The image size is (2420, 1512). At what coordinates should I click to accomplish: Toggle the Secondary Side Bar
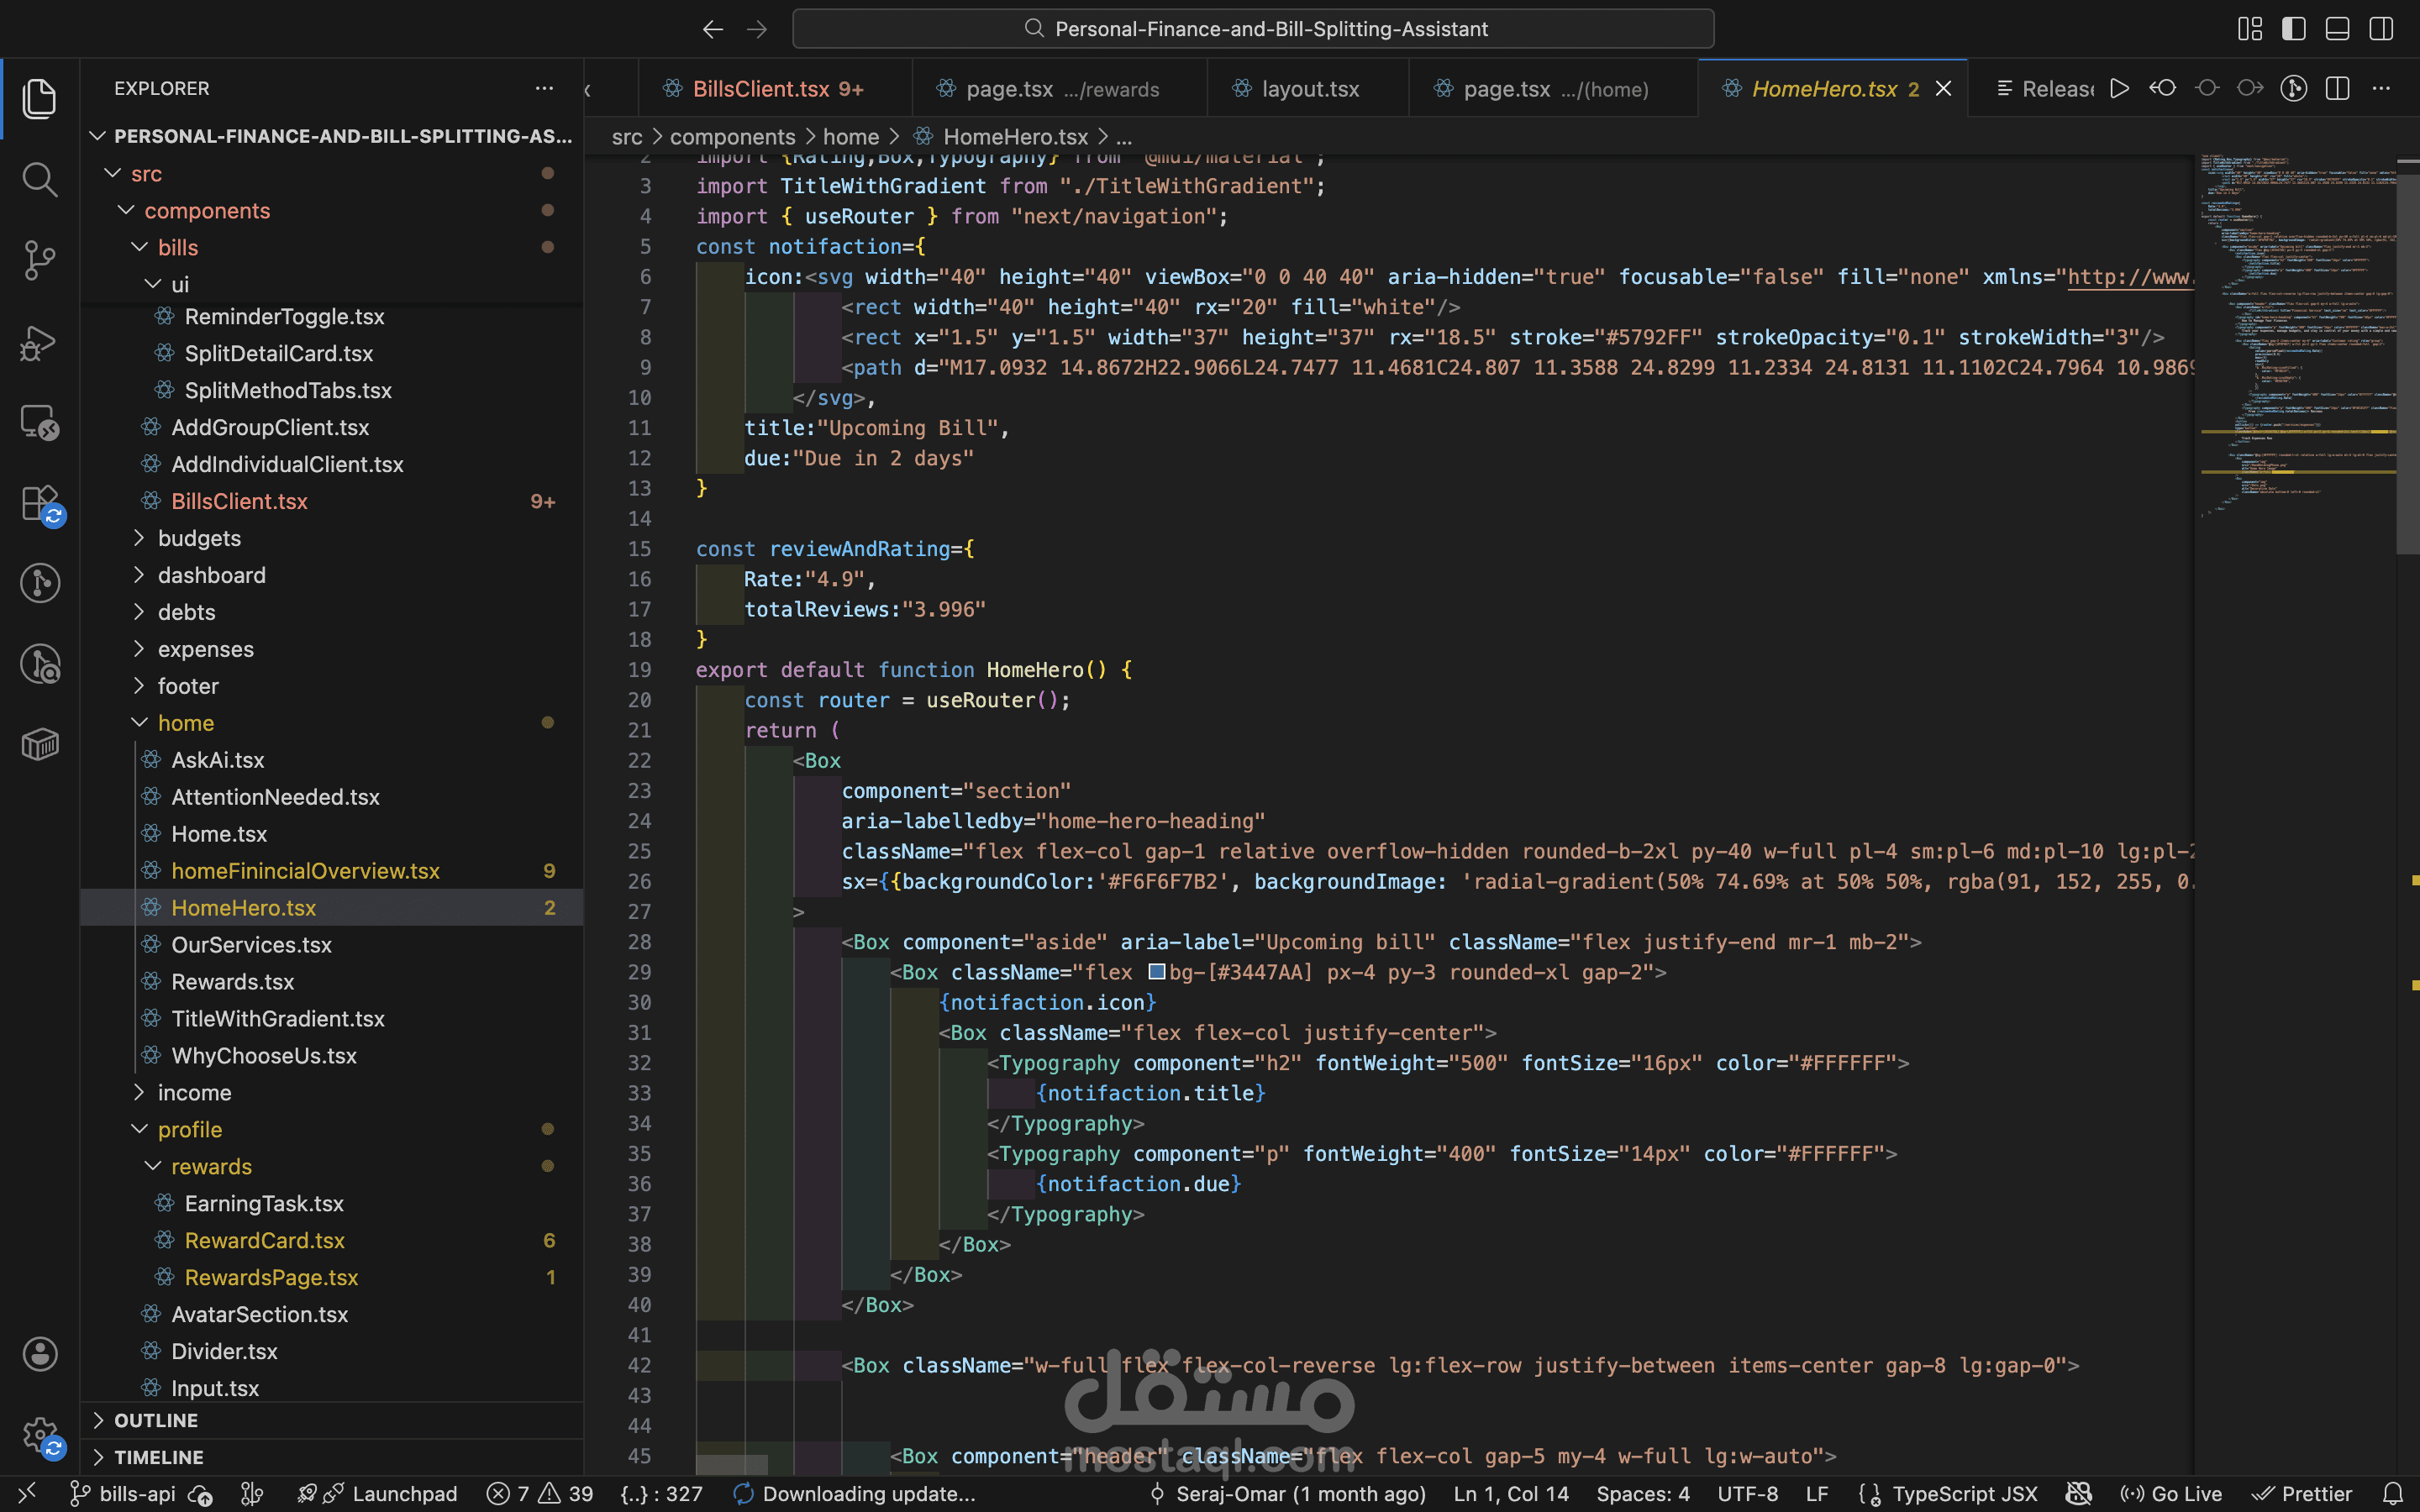click(x=2381, y=29)
